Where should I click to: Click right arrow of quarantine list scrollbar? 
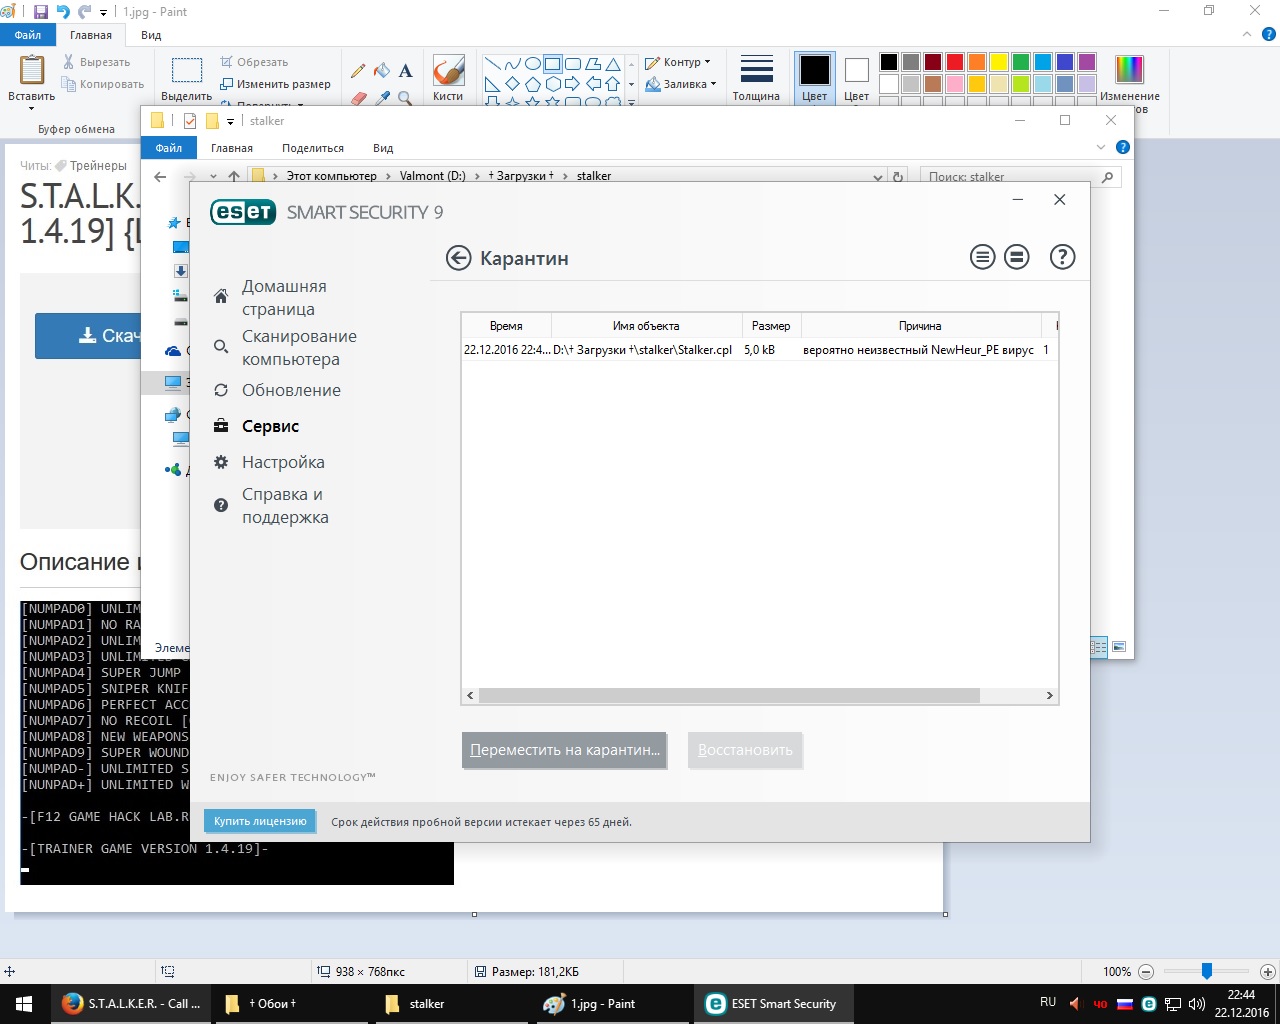click(x=1049, y=695)
